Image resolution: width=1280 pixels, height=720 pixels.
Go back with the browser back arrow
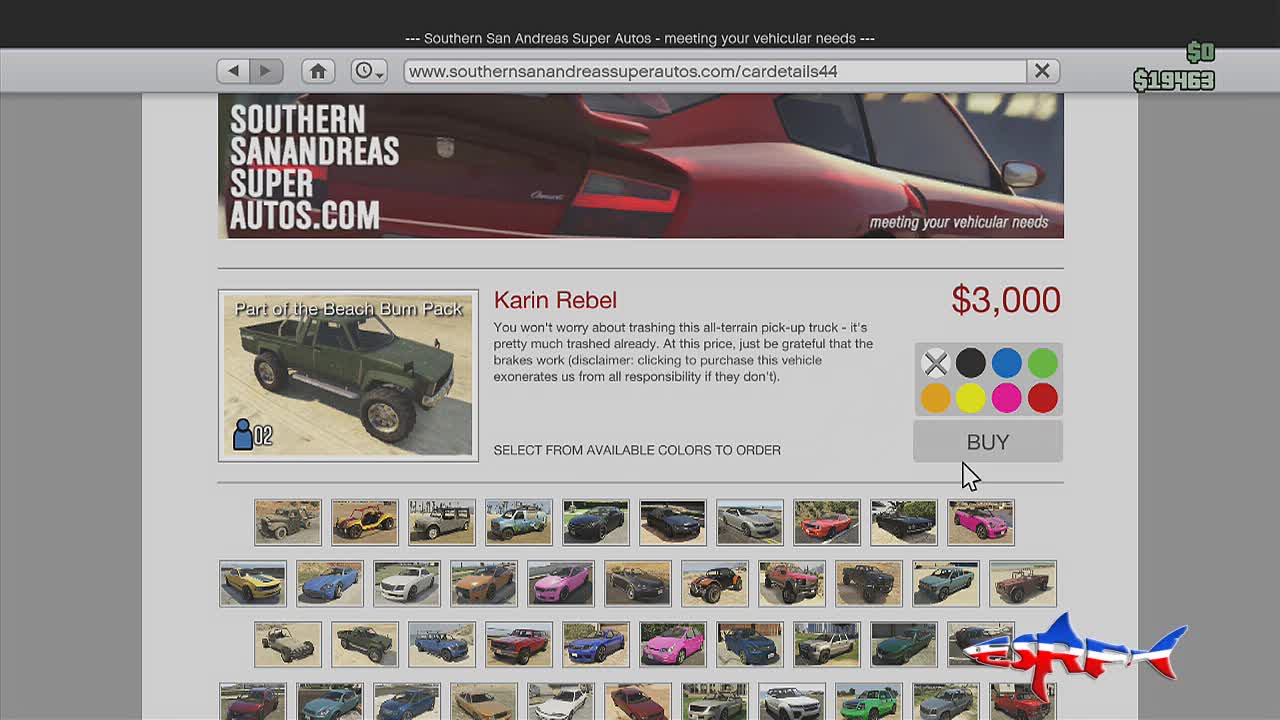tap(233, 71)
